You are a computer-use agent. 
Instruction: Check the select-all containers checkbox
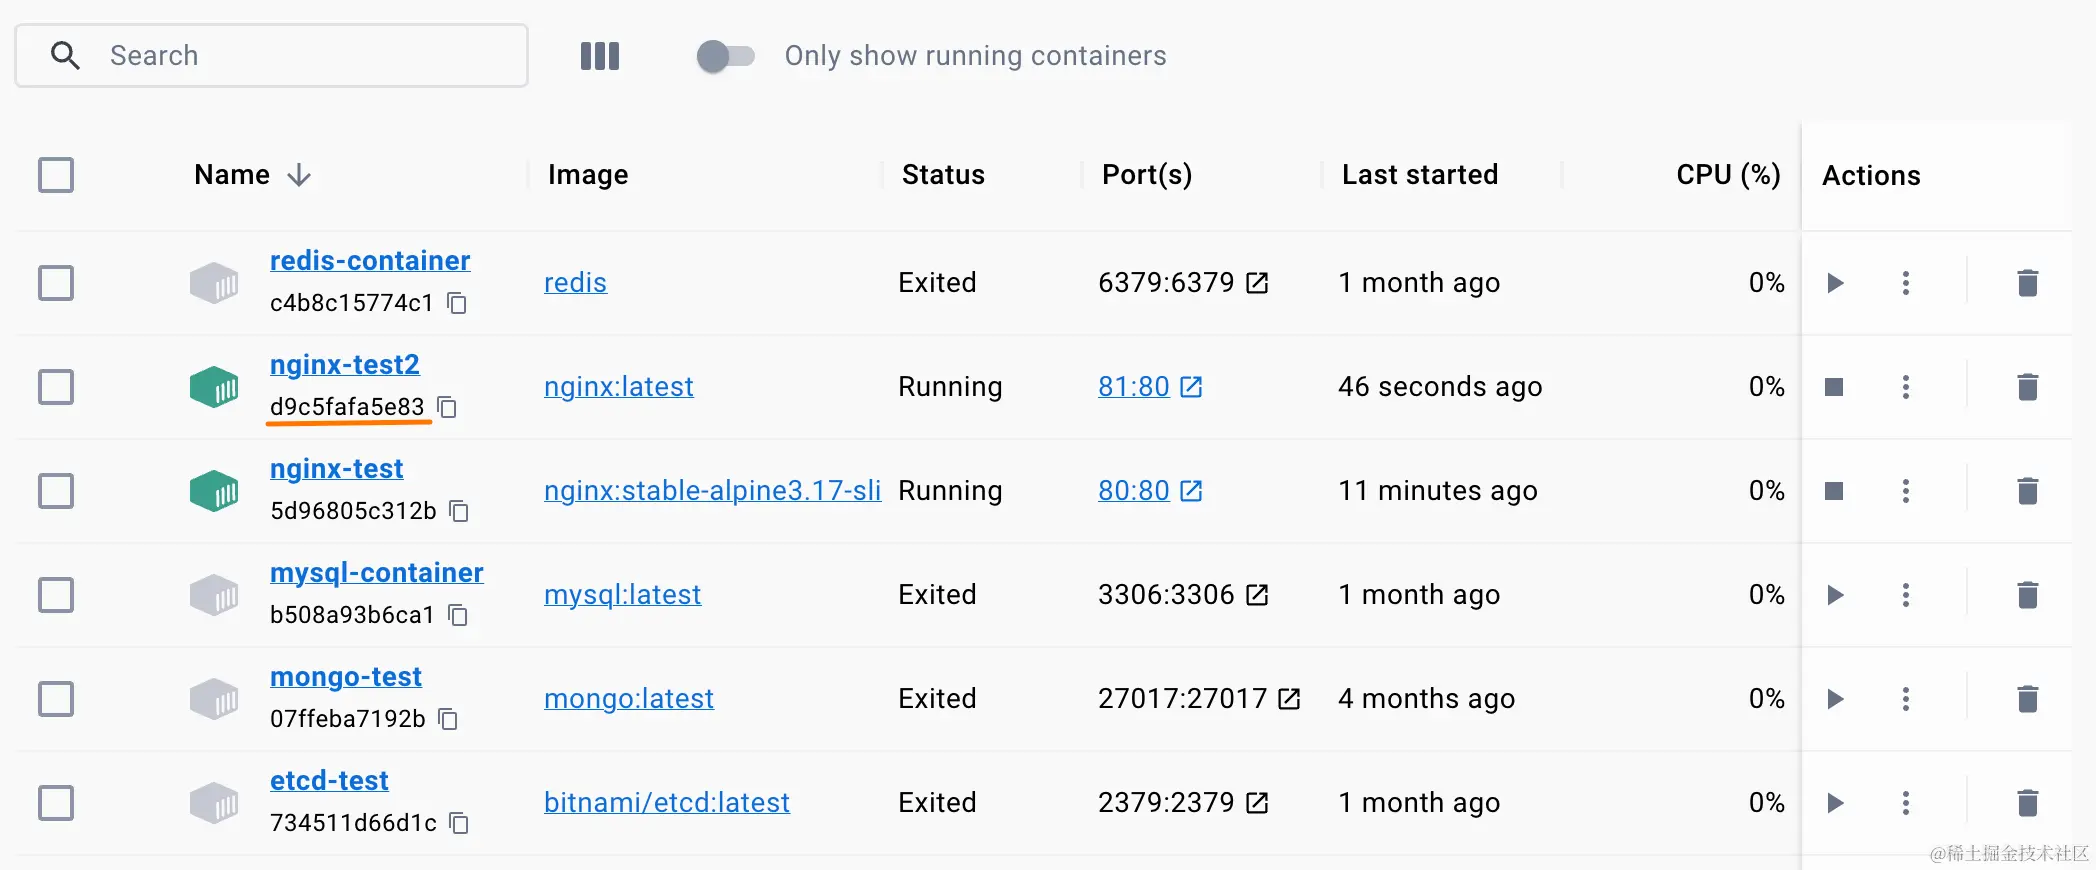(56, 175)
